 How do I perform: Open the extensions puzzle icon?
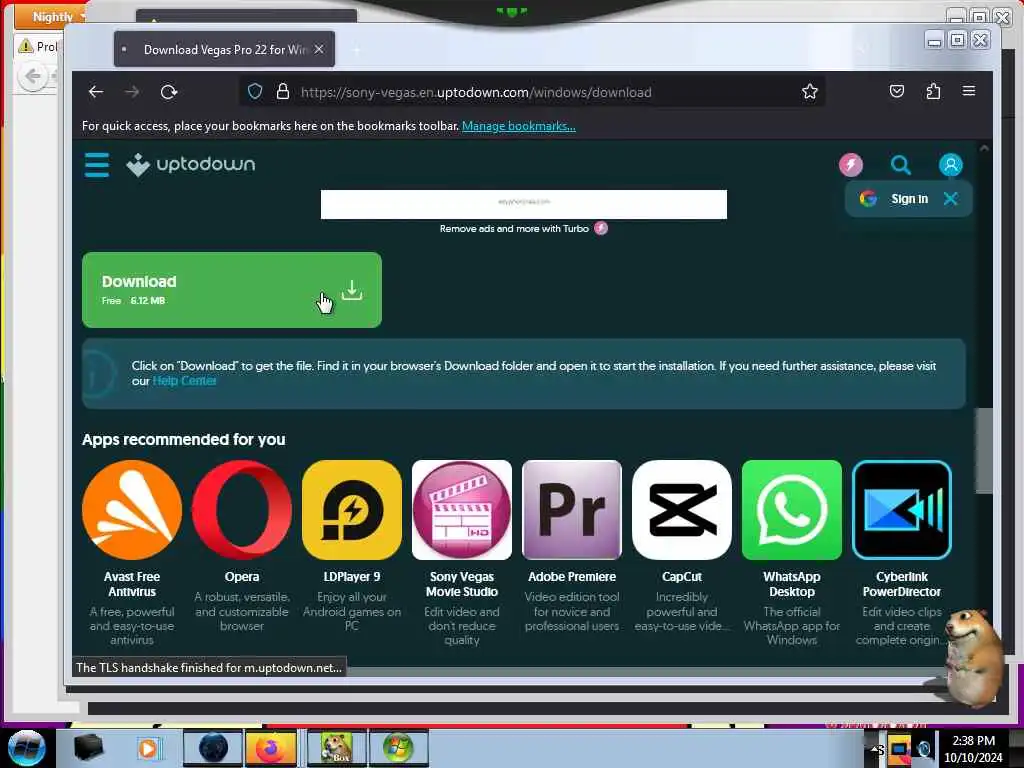pyautogui.click(x=933, y=91)
